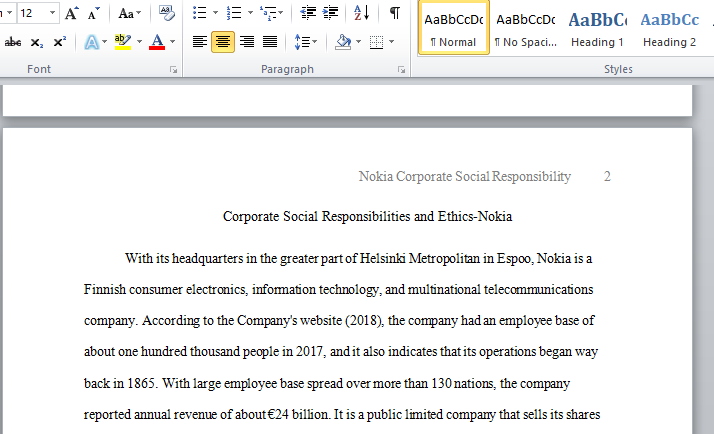The height and width of the screenshot is (434, 714).
Task: Justify paragraph text
Action: pyautogui.click(x=270, y=42)
